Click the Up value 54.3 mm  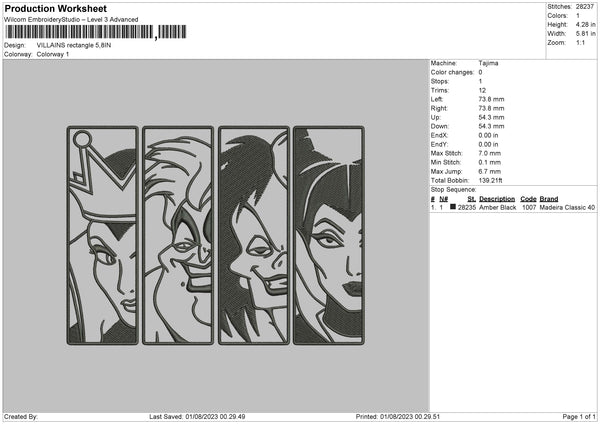[x=491, y=117]
